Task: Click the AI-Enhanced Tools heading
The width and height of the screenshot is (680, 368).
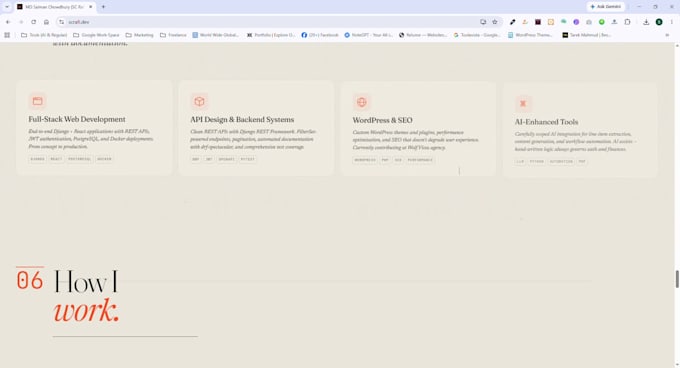Action: tap(546, 122)
